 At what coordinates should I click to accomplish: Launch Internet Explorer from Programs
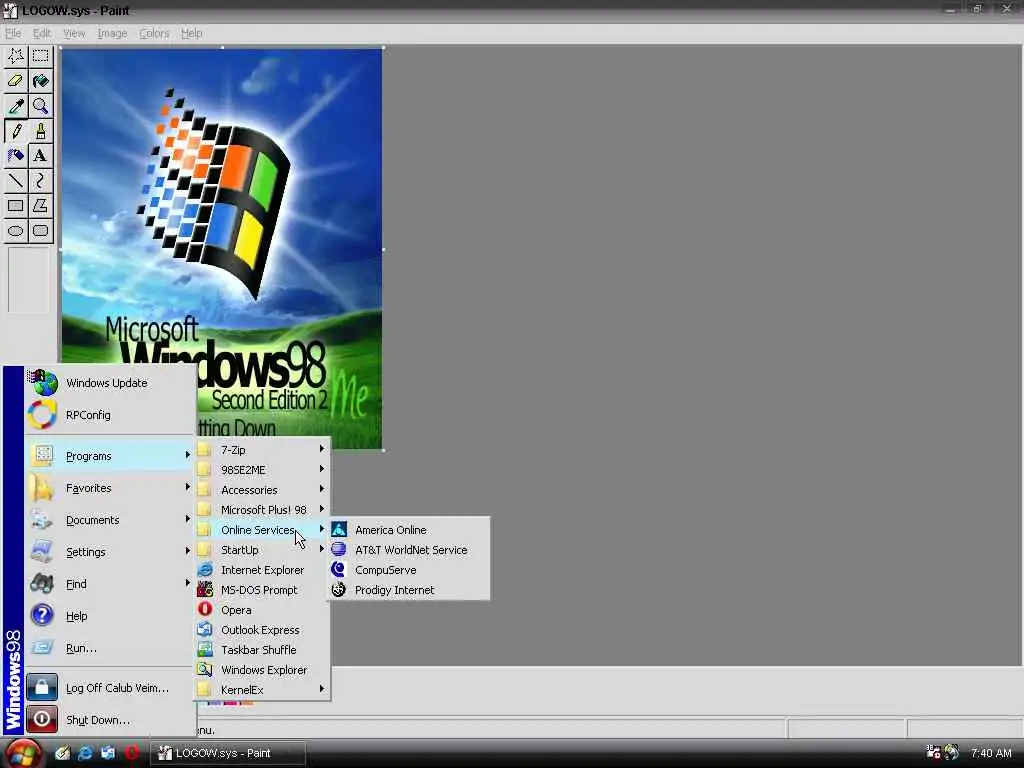click(263, 570)
